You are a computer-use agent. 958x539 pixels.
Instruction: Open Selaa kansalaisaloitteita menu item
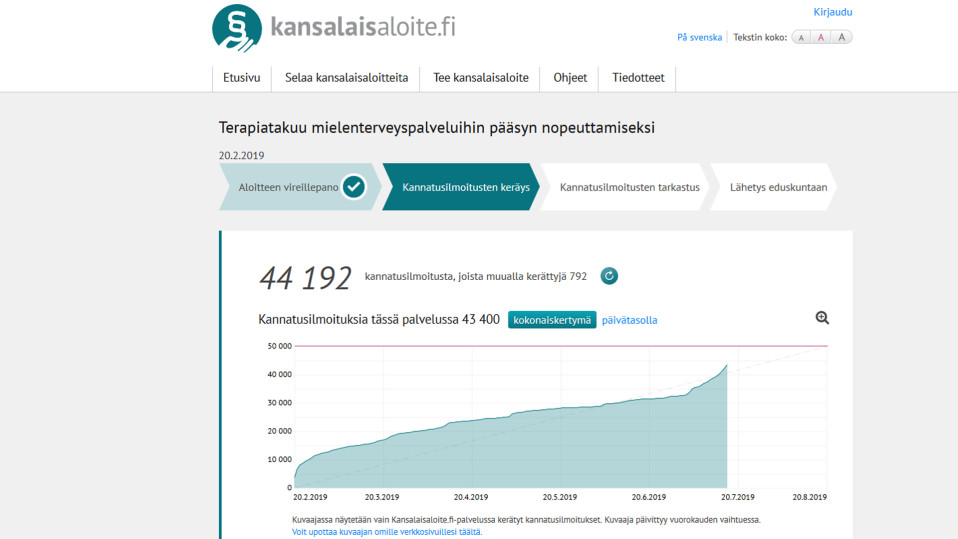pos(346,78)
